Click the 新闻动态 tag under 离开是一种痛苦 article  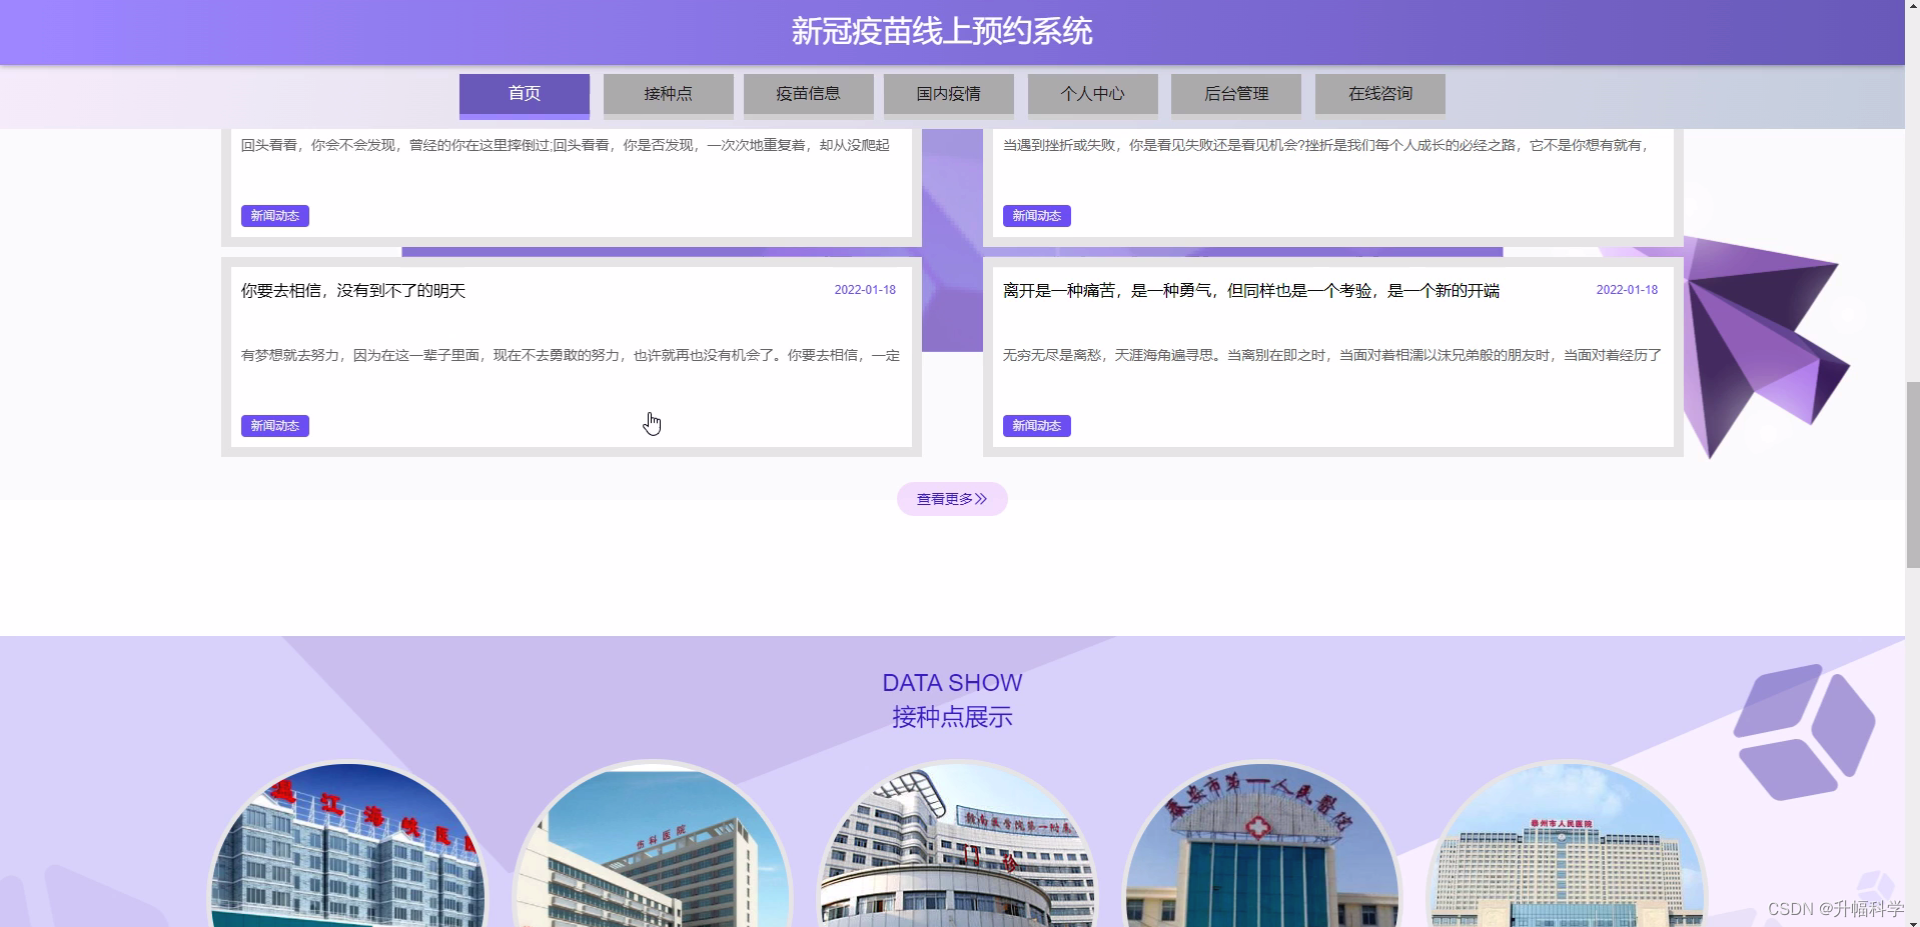(1036, 425)
